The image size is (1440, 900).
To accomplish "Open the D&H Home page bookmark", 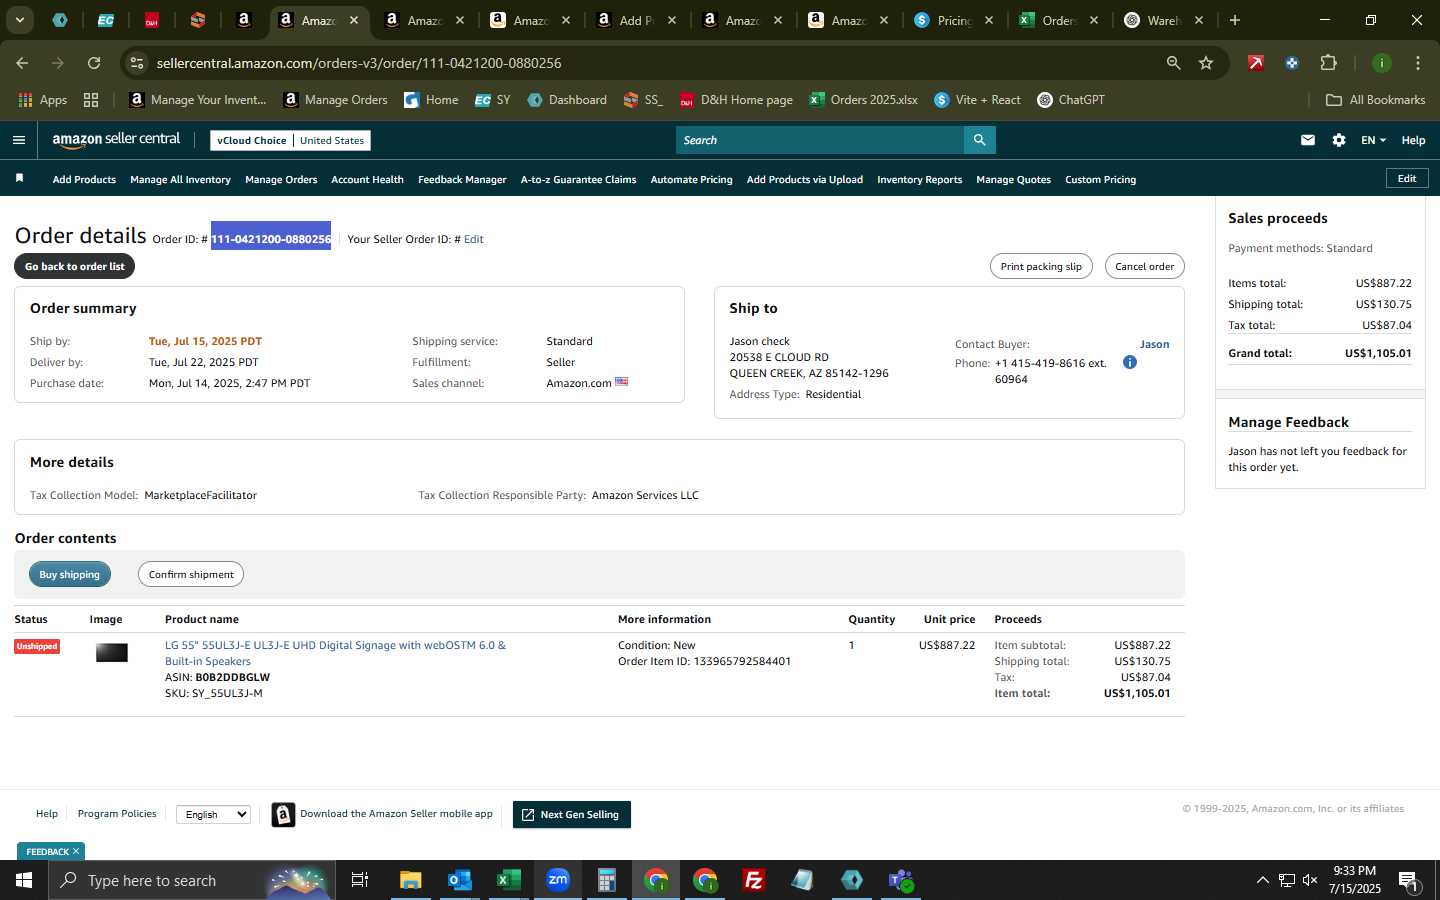I will click(736, 100).
